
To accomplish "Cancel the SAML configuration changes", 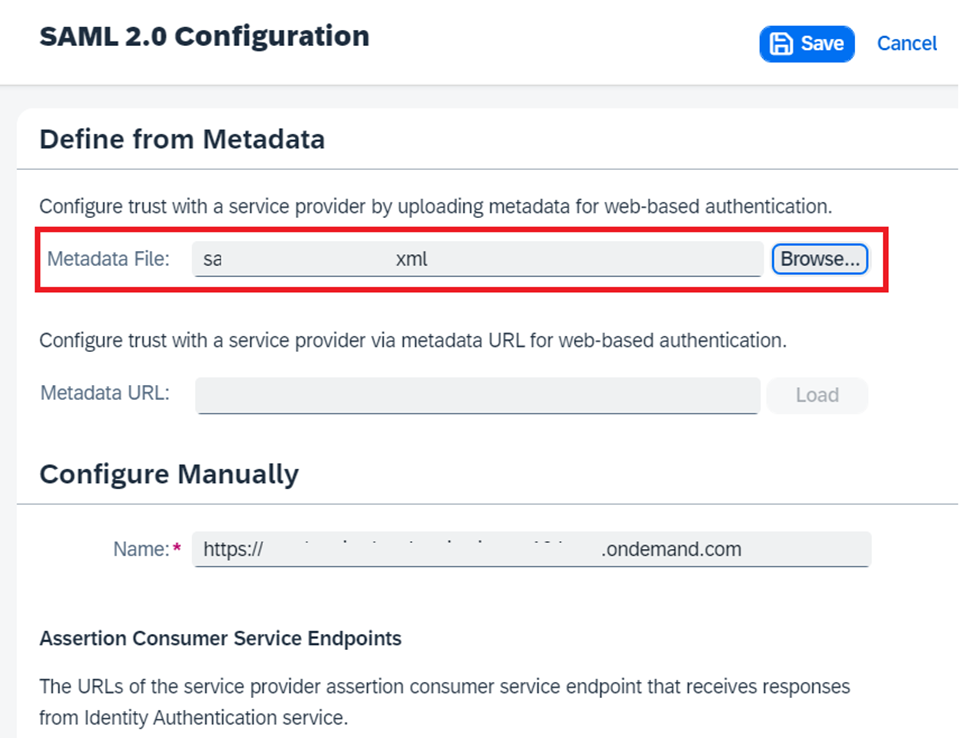I will [x=907, y=44].
